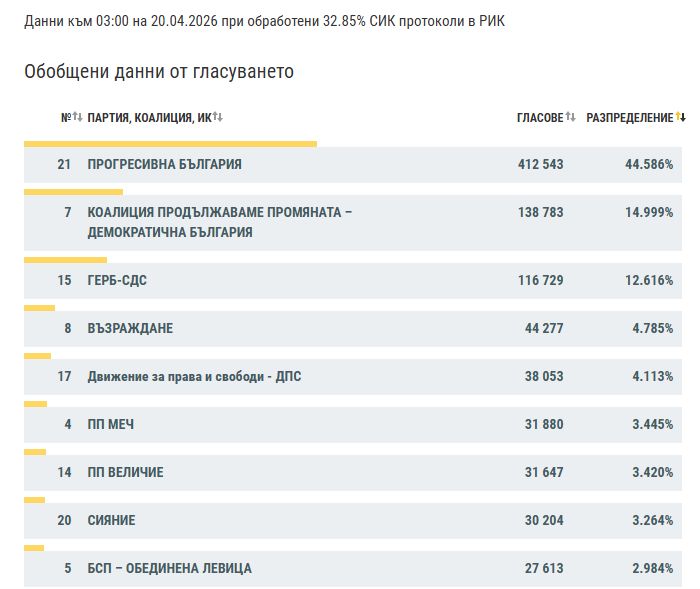This screenshot has width=700, height=589.
Task: Click КОАЛИЦИЯ ПРОДЪЛЖАВАМЕ ПРОМЯНАТА – ДЕМОКРАТИЧНА БЪЛГАРИЯ
Action: (220, 222)
